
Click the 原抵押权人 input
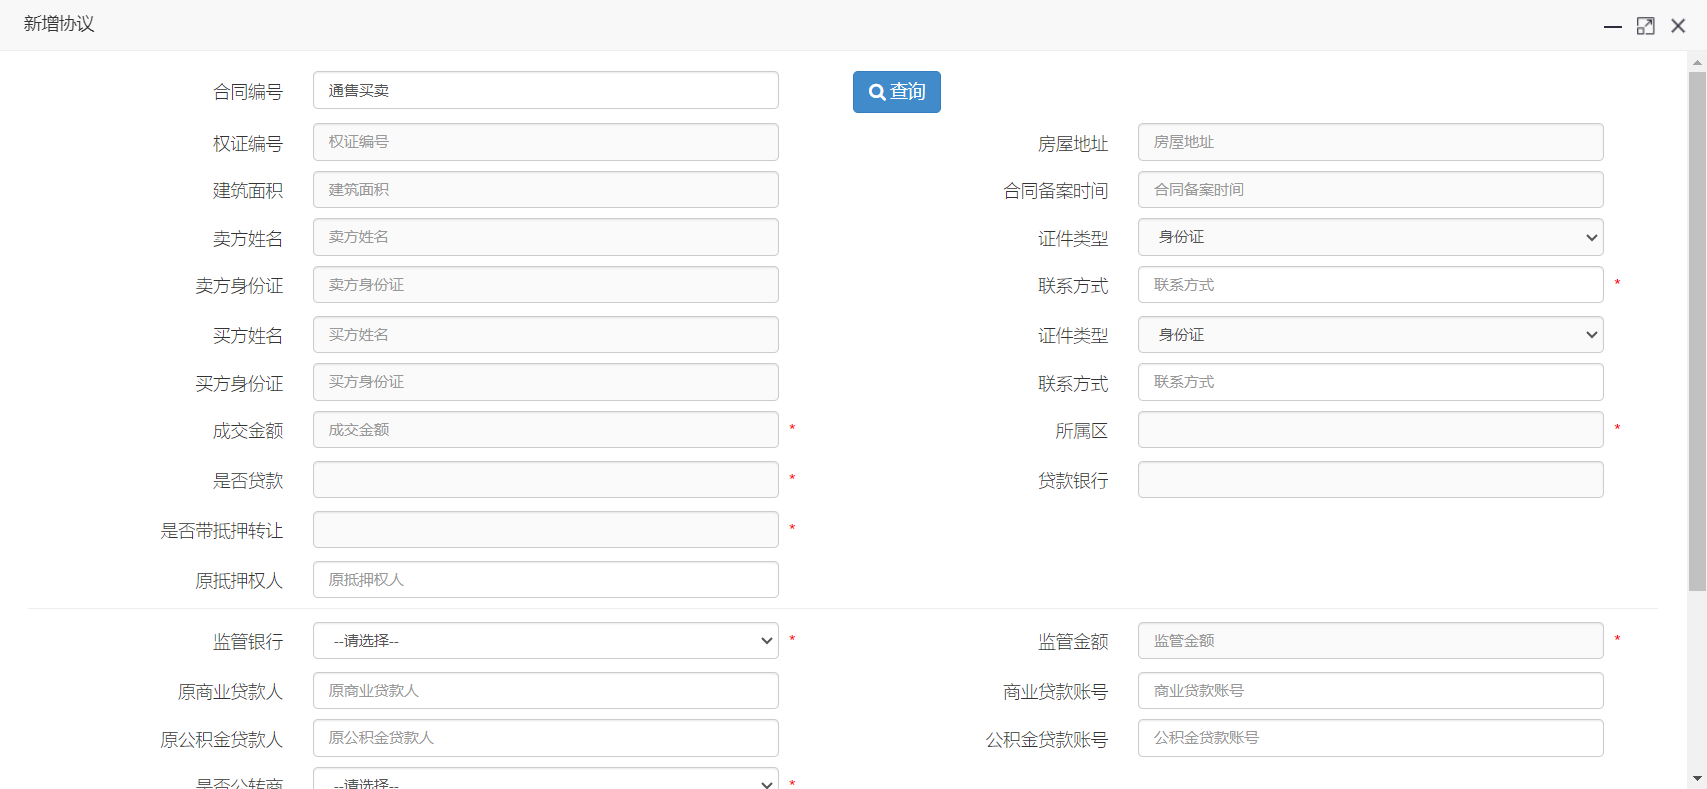[546, 580]
